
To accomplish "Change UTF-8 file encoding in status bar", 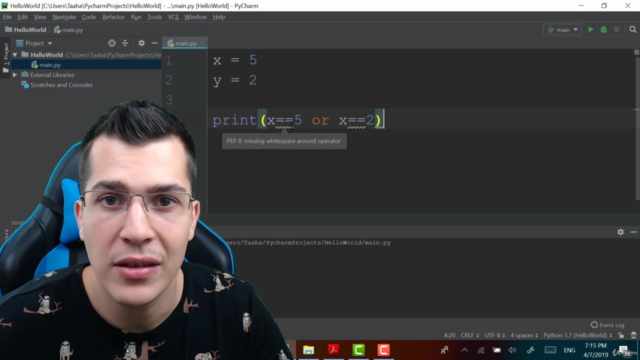I will point(494,336).
